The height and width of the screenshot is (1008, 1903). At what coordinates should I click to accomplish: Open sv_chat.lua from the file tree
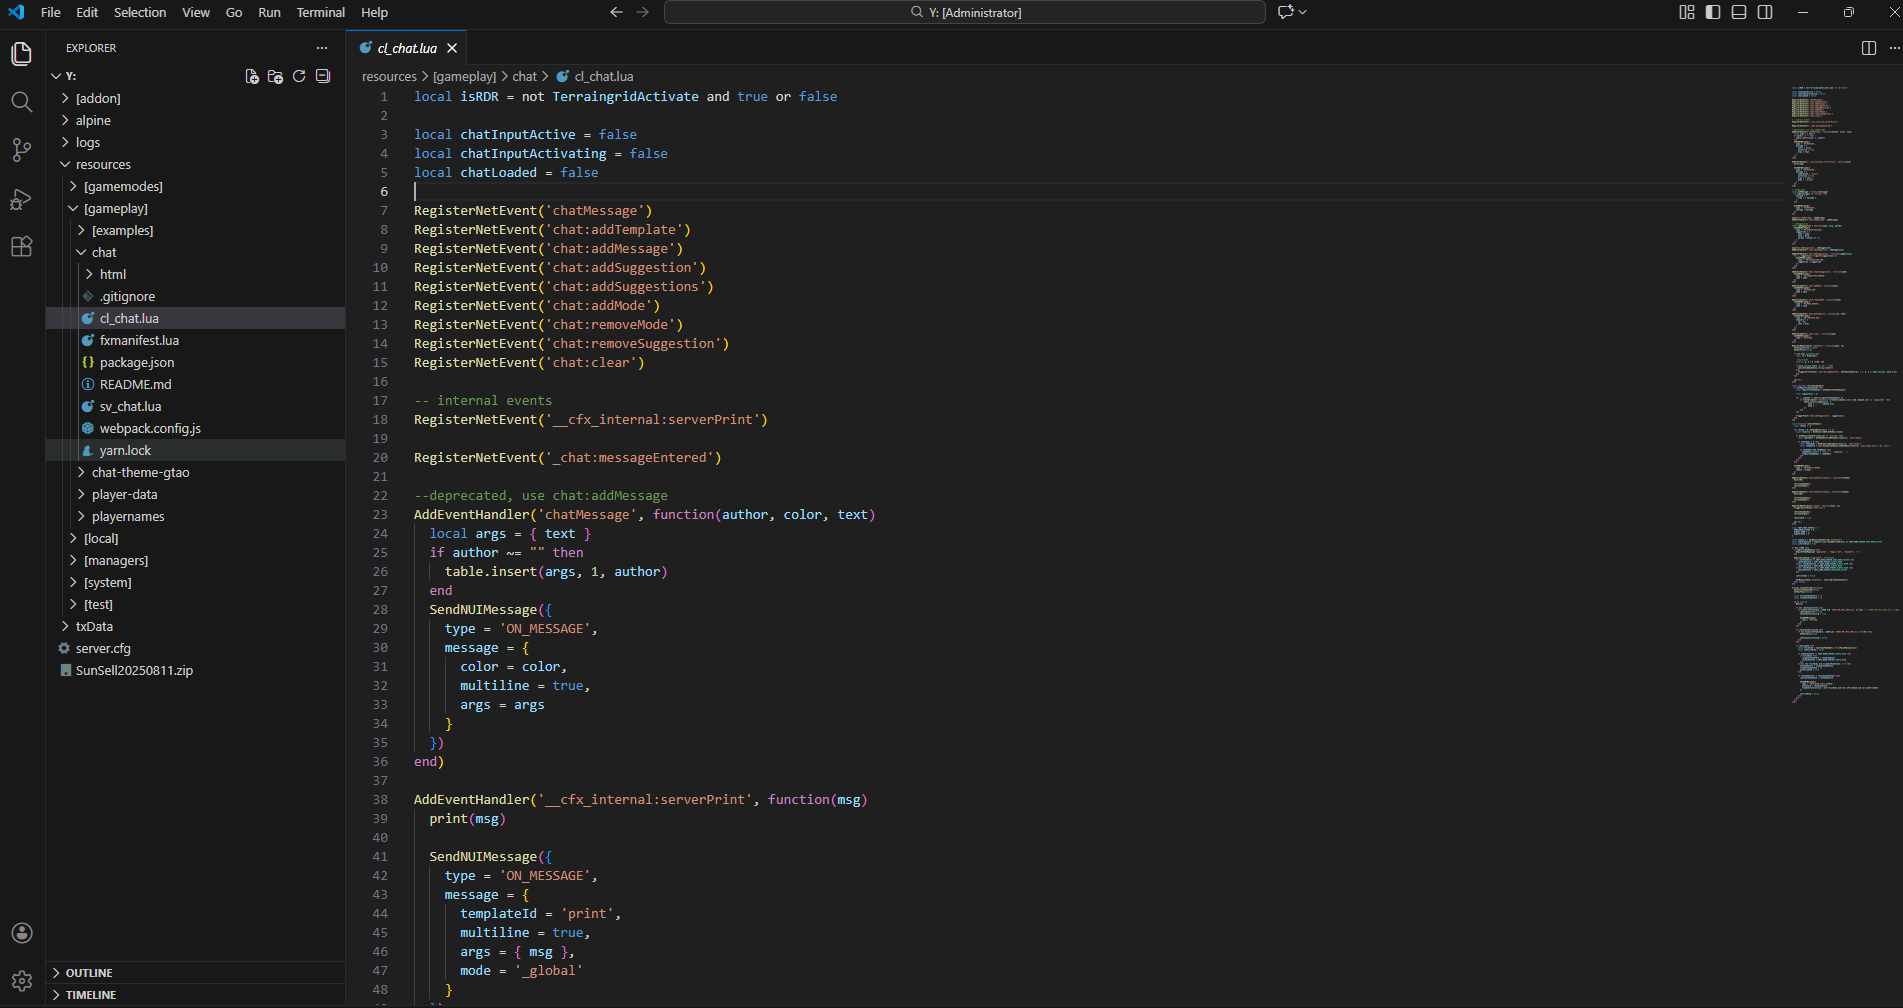130,406
